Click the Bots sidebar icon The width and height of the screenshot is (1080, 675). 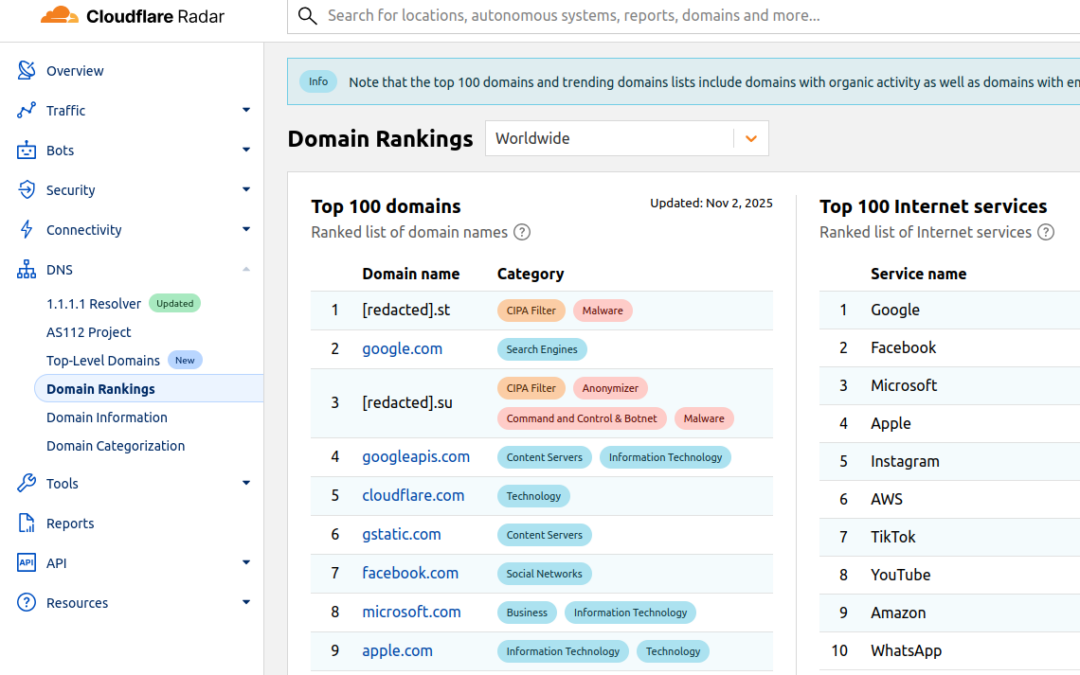tap(27, 150)
